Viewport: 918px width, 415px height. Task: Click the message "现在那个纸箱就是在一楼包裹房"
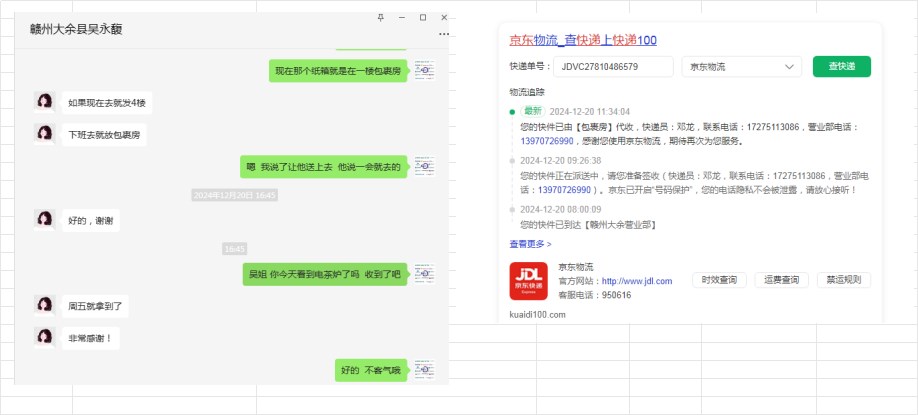click(338, 71)
